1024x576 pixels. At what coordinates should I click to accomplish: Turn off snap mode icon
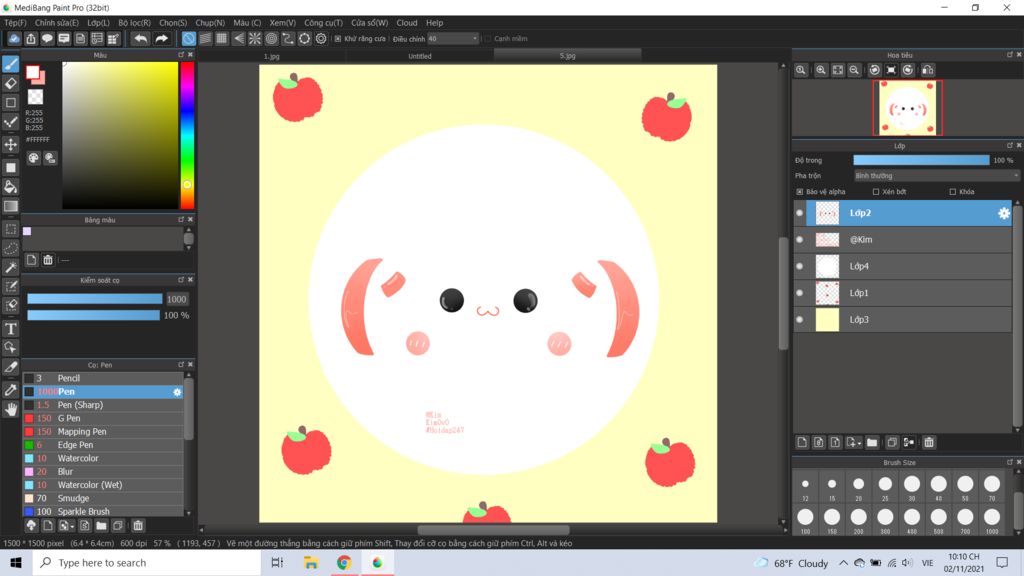click(x=188, y=39)
